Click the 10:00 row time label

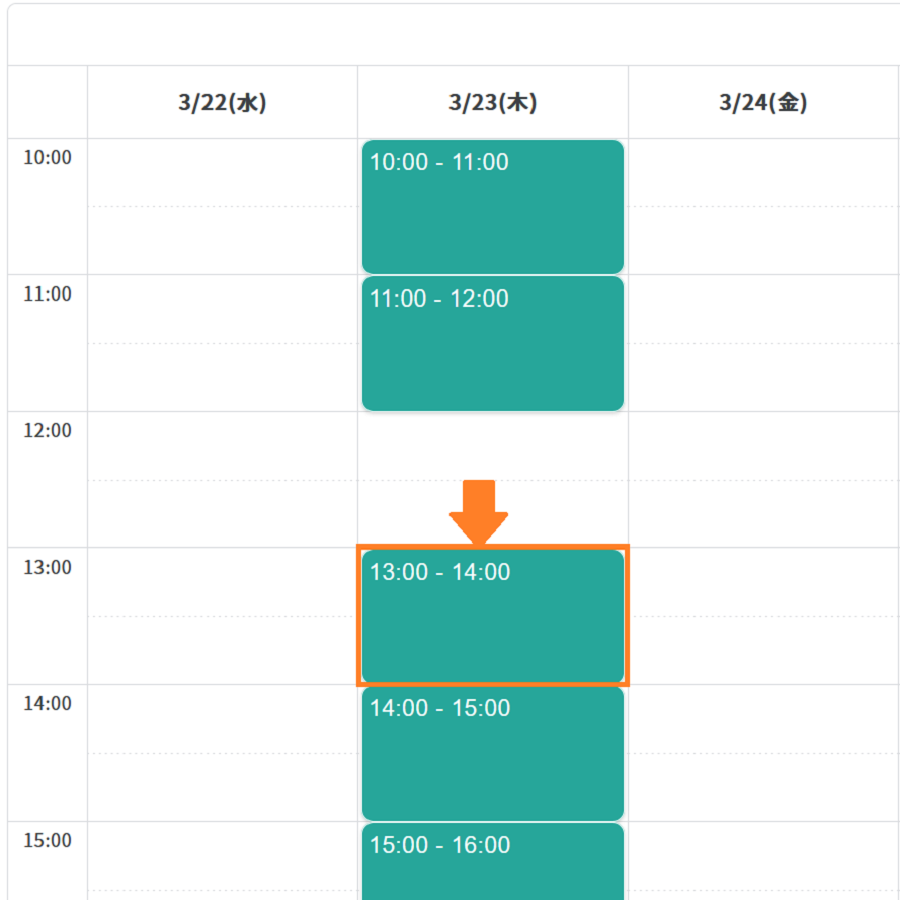(x=47, y=157)
